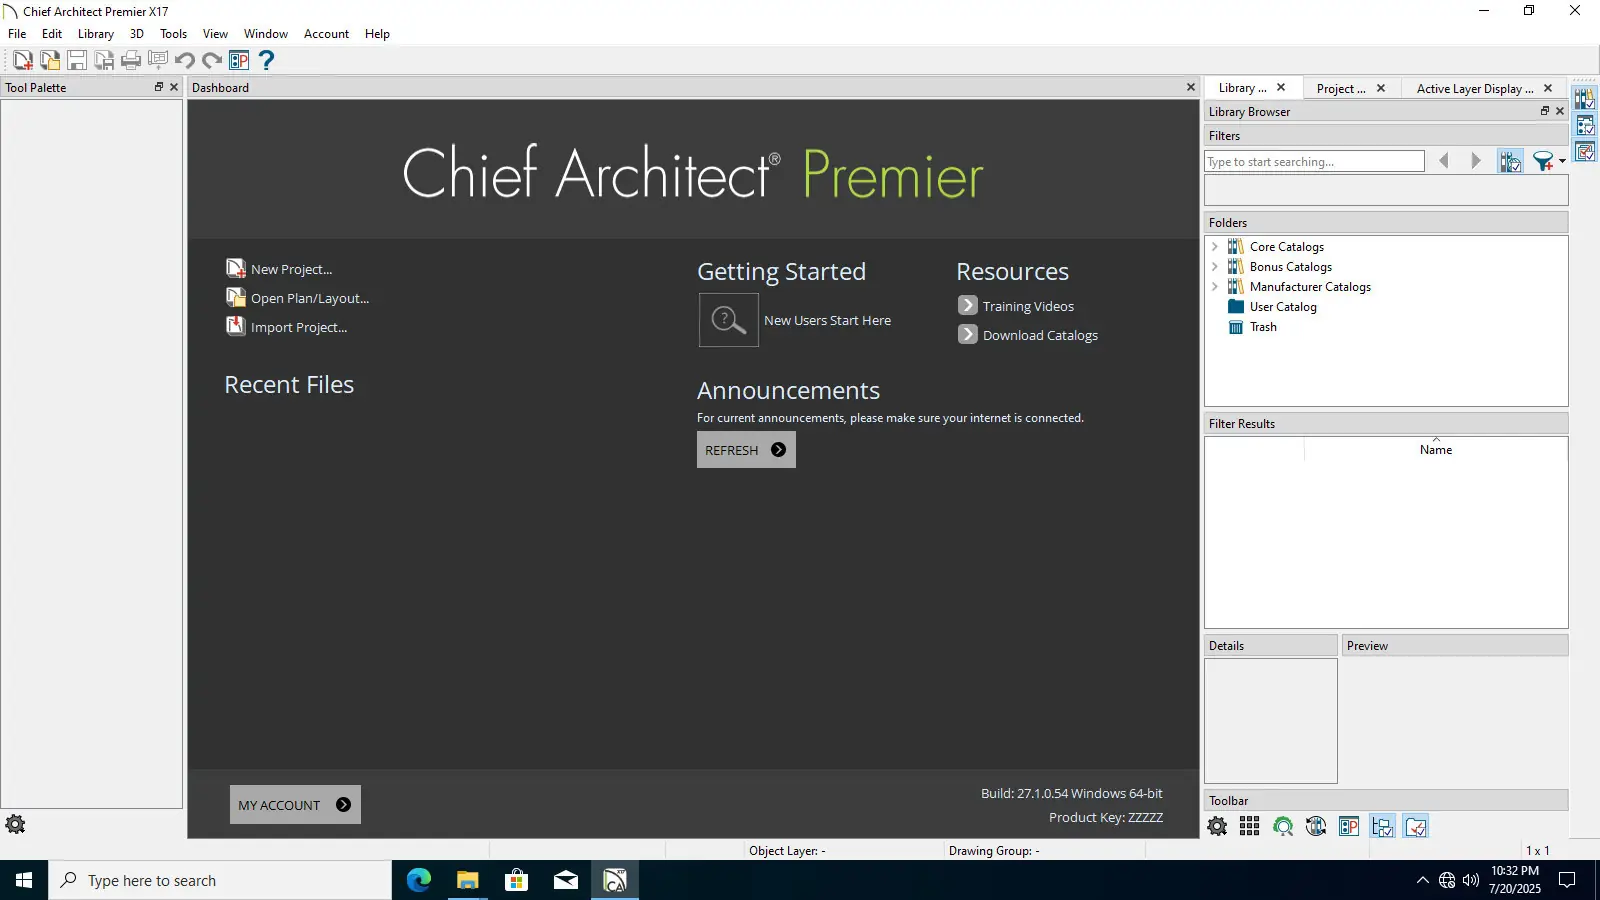The image size is (1600, 900).
Task: Select Trash in the library folders
Action: 1263,327
